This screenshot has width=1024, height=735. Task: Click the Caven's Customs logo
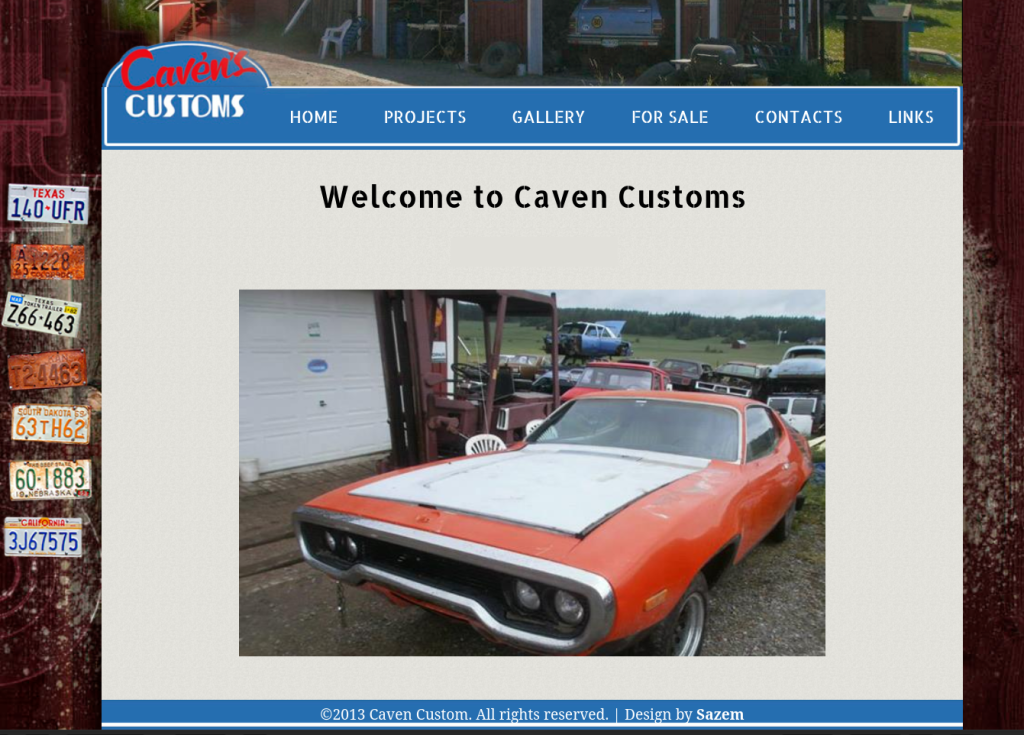pos(186,87)
